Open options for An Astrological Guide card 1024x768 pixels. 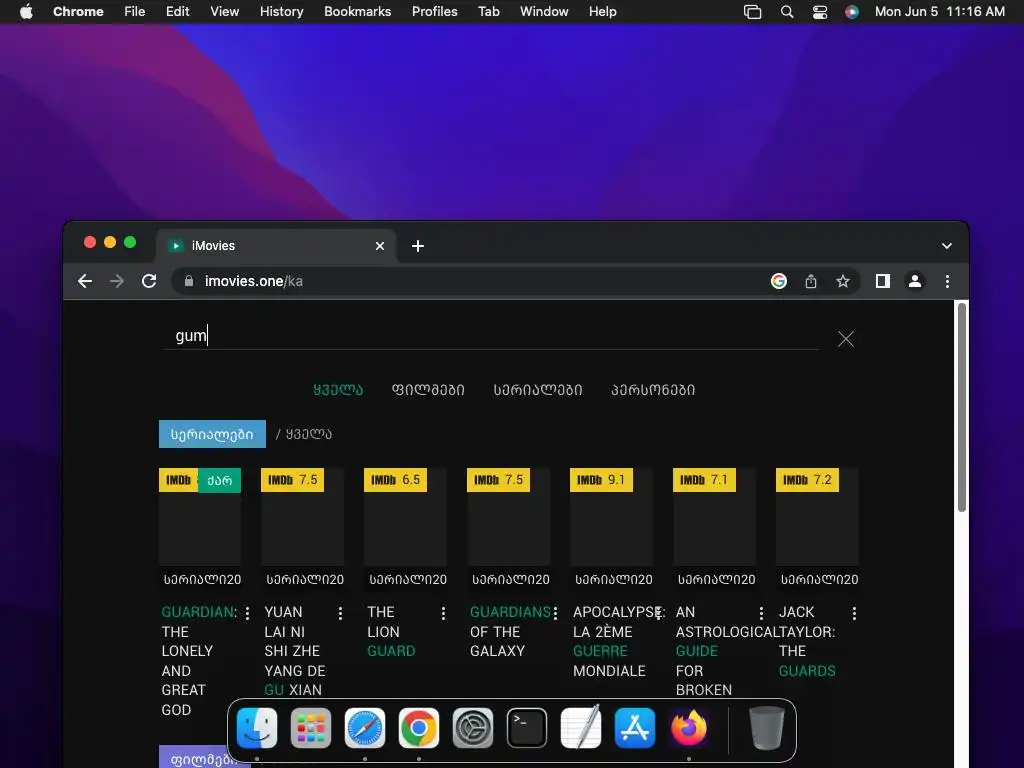click(x=761, y=613)
